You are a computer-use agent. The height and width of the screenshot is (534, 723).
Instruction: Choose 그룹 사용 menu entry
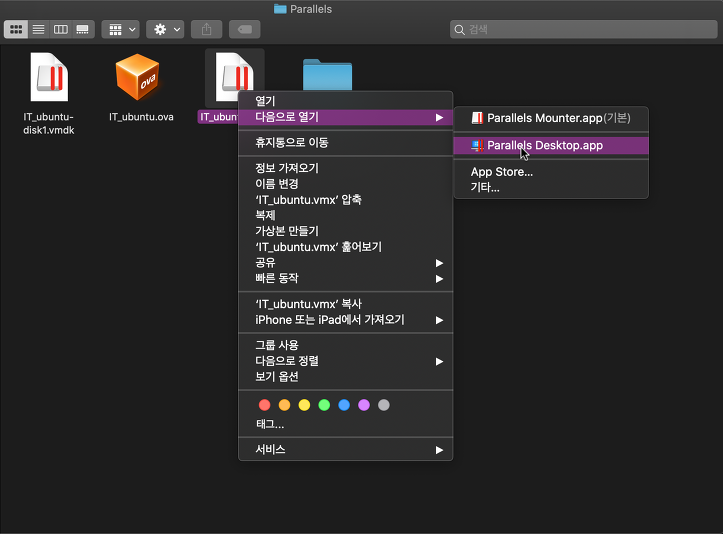(346, 345)
